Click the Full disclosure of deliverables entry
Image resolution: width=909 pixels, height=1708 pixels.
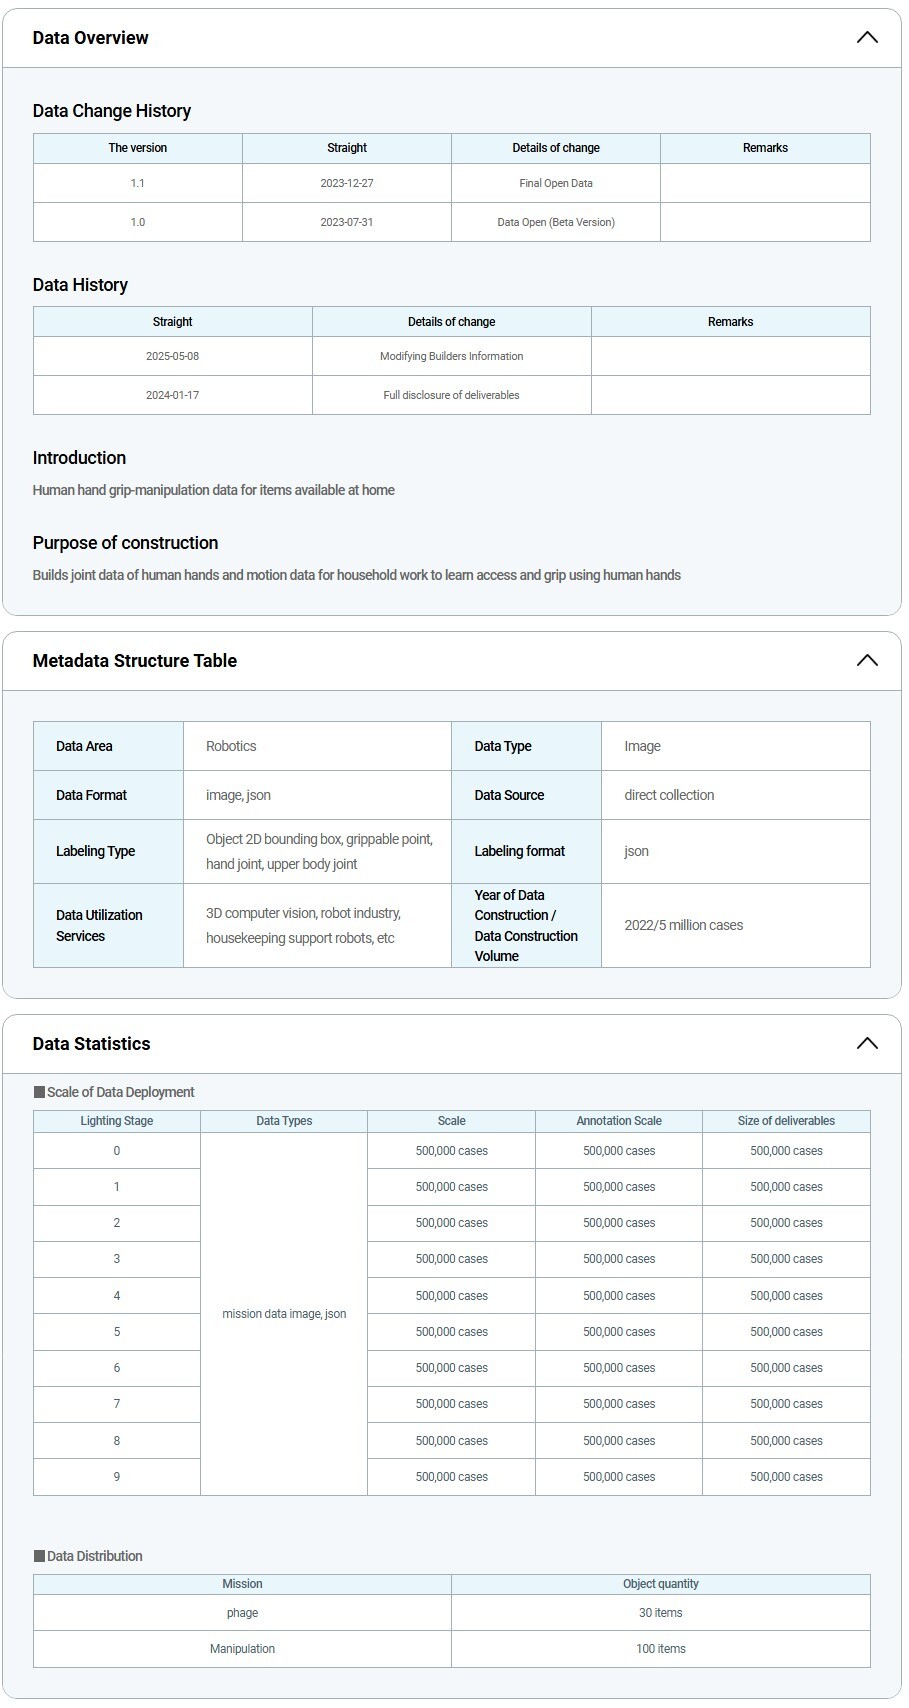[x=451, y=396]
